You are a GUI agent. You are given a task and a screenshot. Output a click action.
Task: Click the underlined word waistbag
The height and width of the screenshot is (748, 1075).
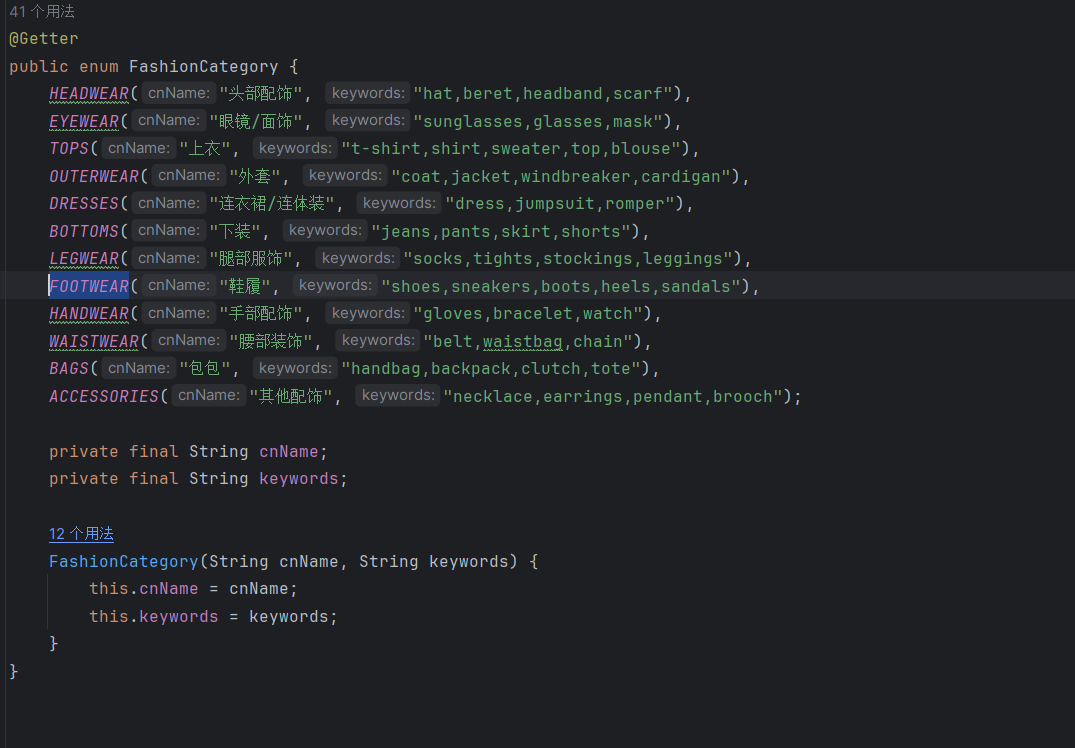(x=522, y=341)
